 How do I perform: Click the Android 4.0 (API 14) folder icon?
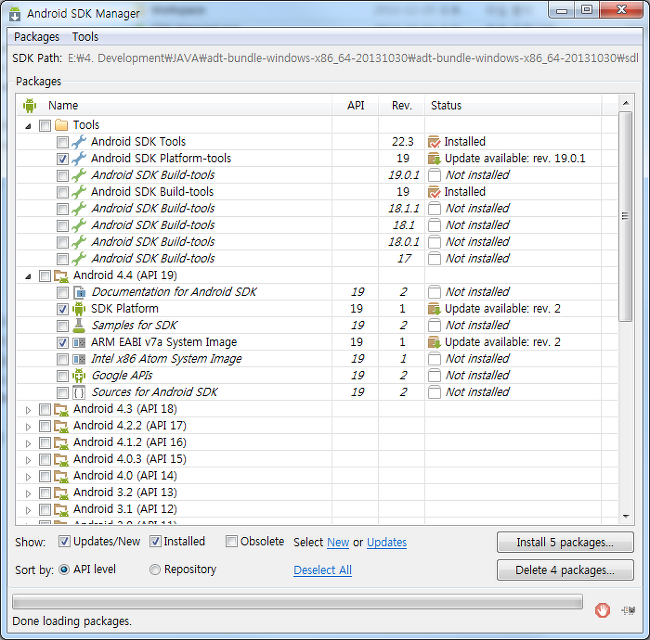click(x=61, y=476)
